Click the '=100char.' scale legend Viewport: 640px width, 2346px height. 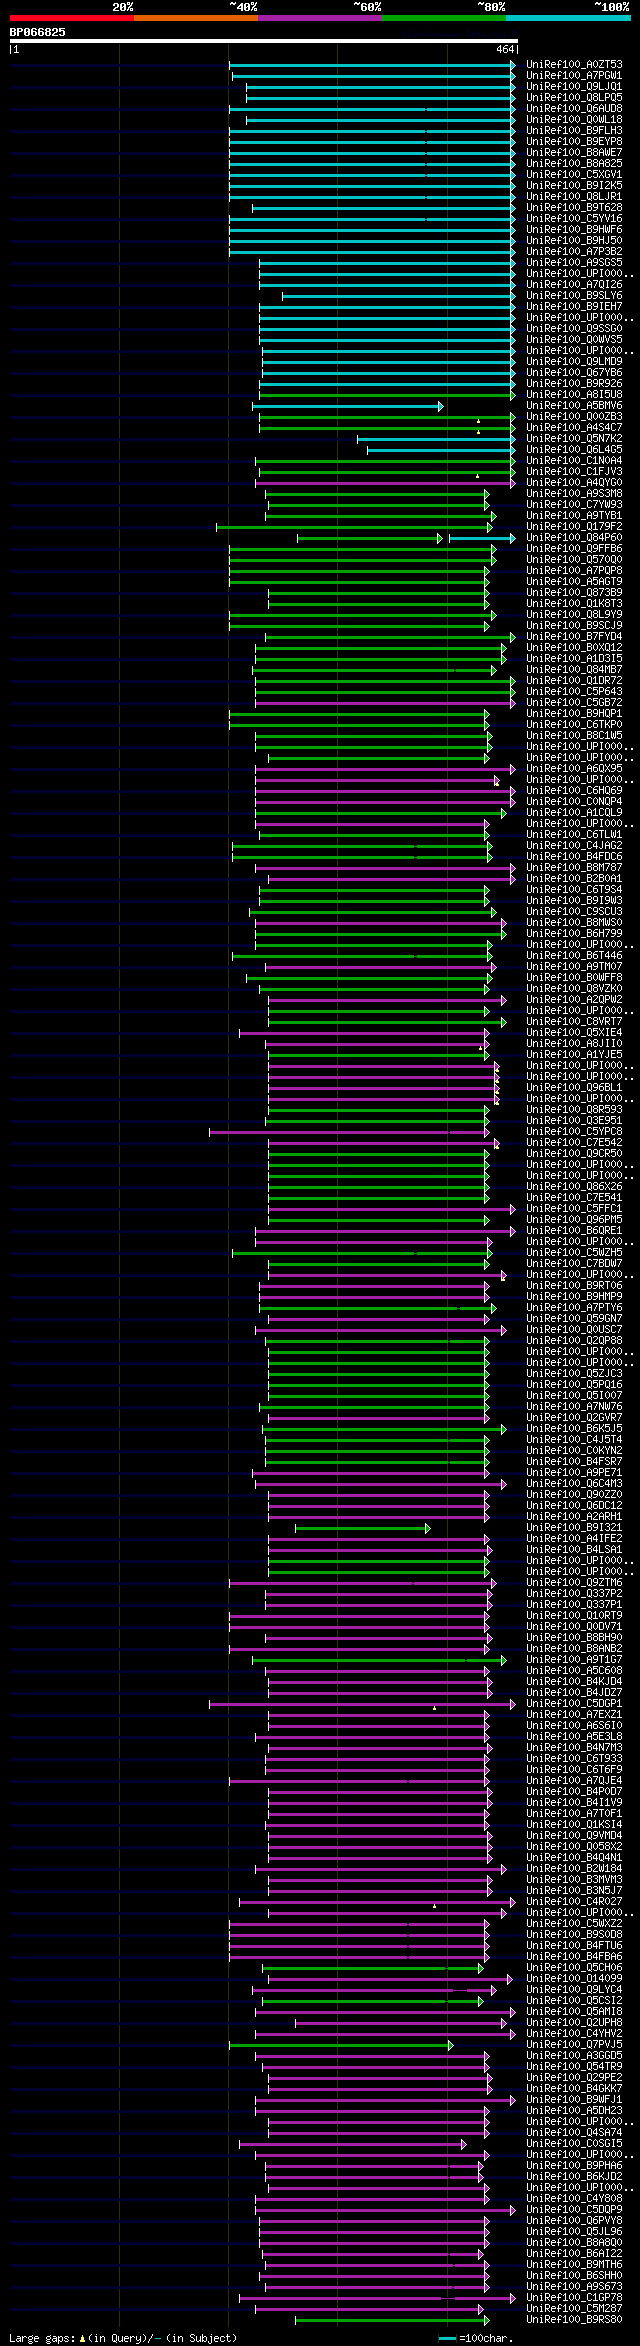[x=476, y=2338]
